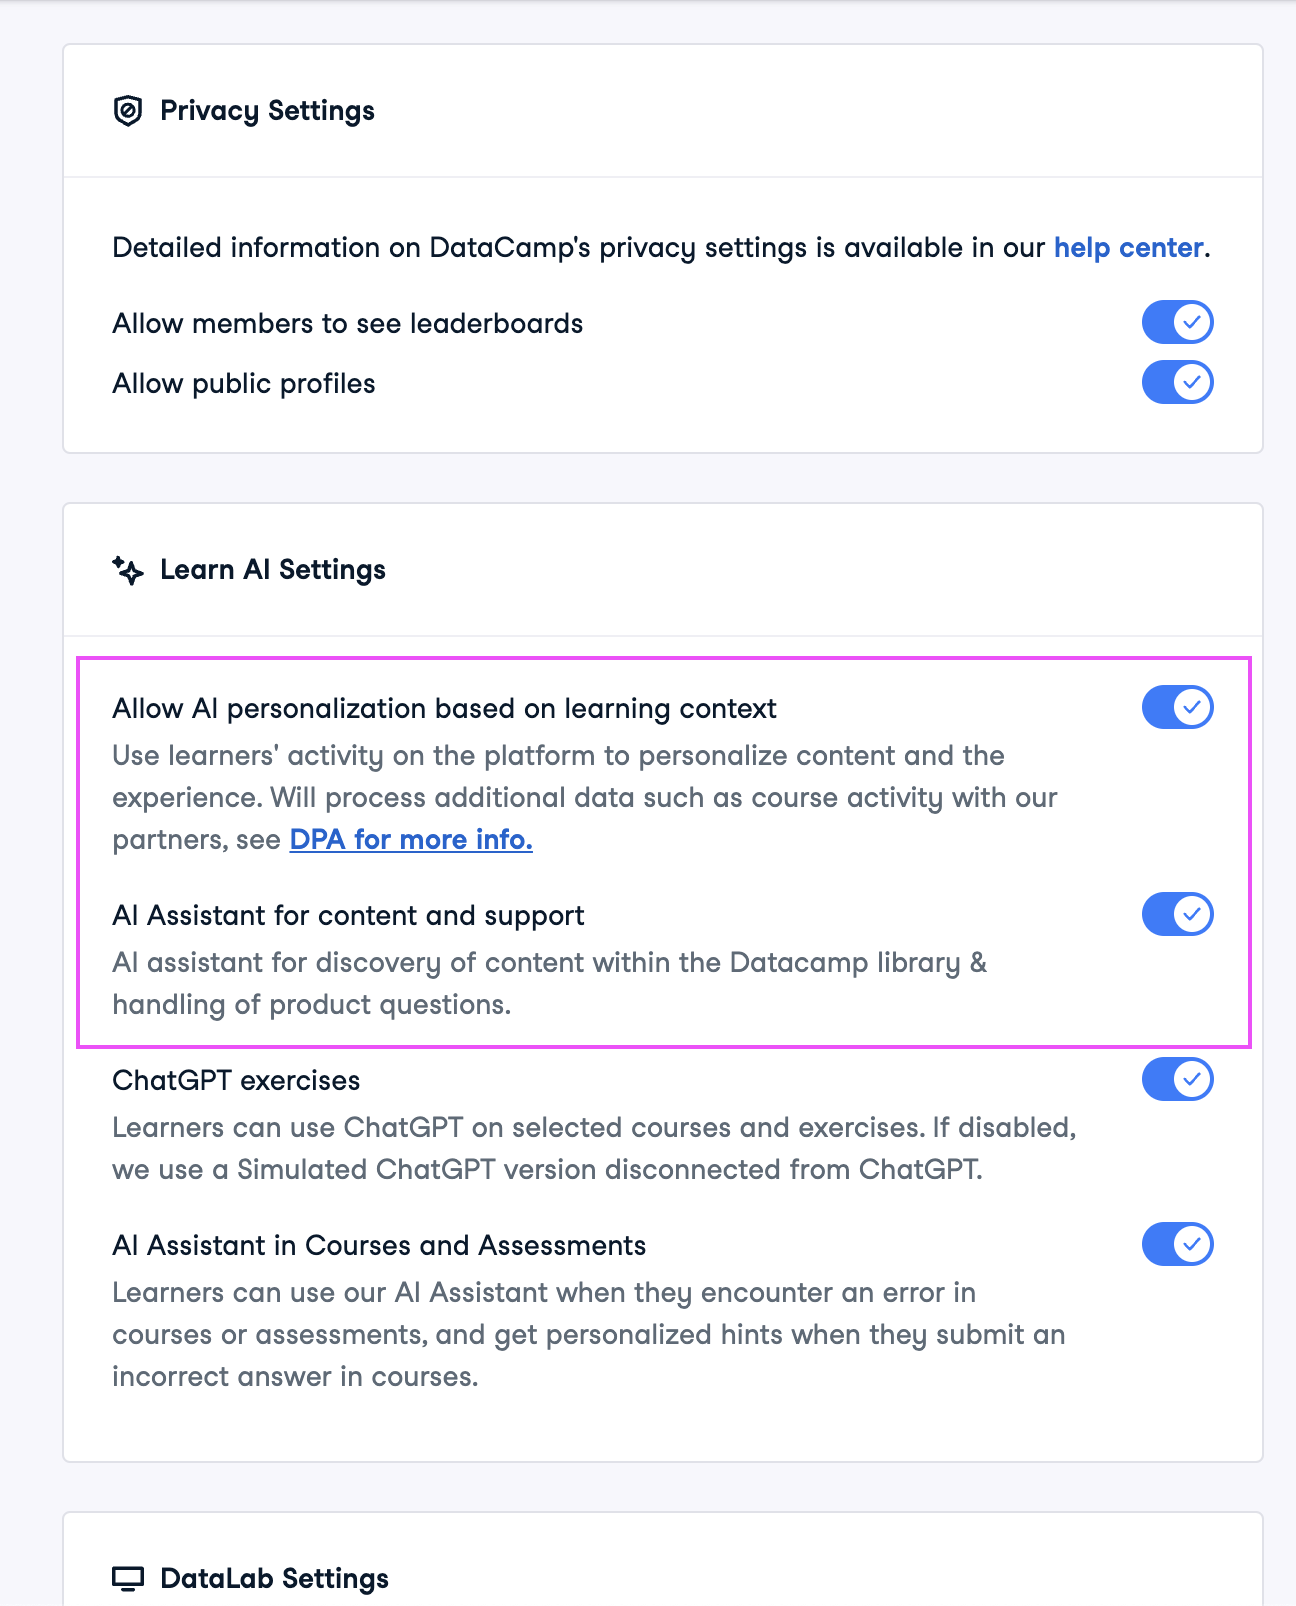Toggle AI Assistant in Courses and Assessments
This screenshot has height=1606, width=1296.
pos(1177,1245)
